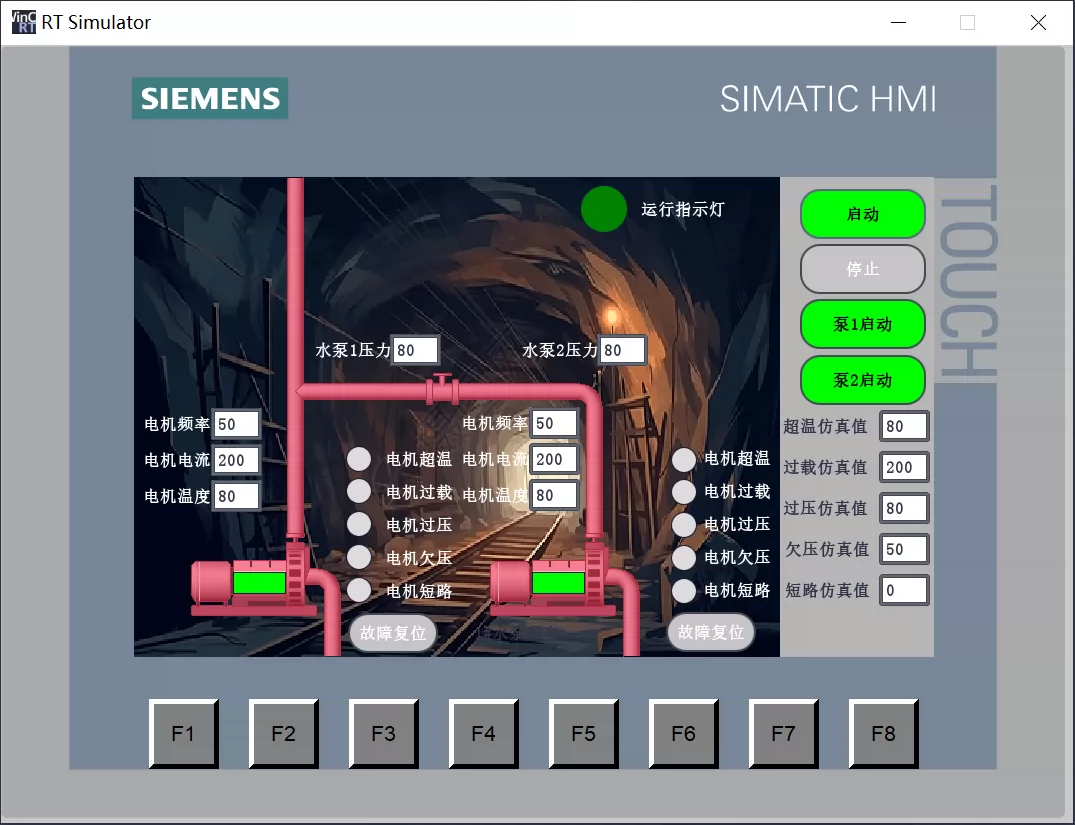Click the RT Simulator title bar icon
The image size is (1075, 825).
(x=23, y=22)
